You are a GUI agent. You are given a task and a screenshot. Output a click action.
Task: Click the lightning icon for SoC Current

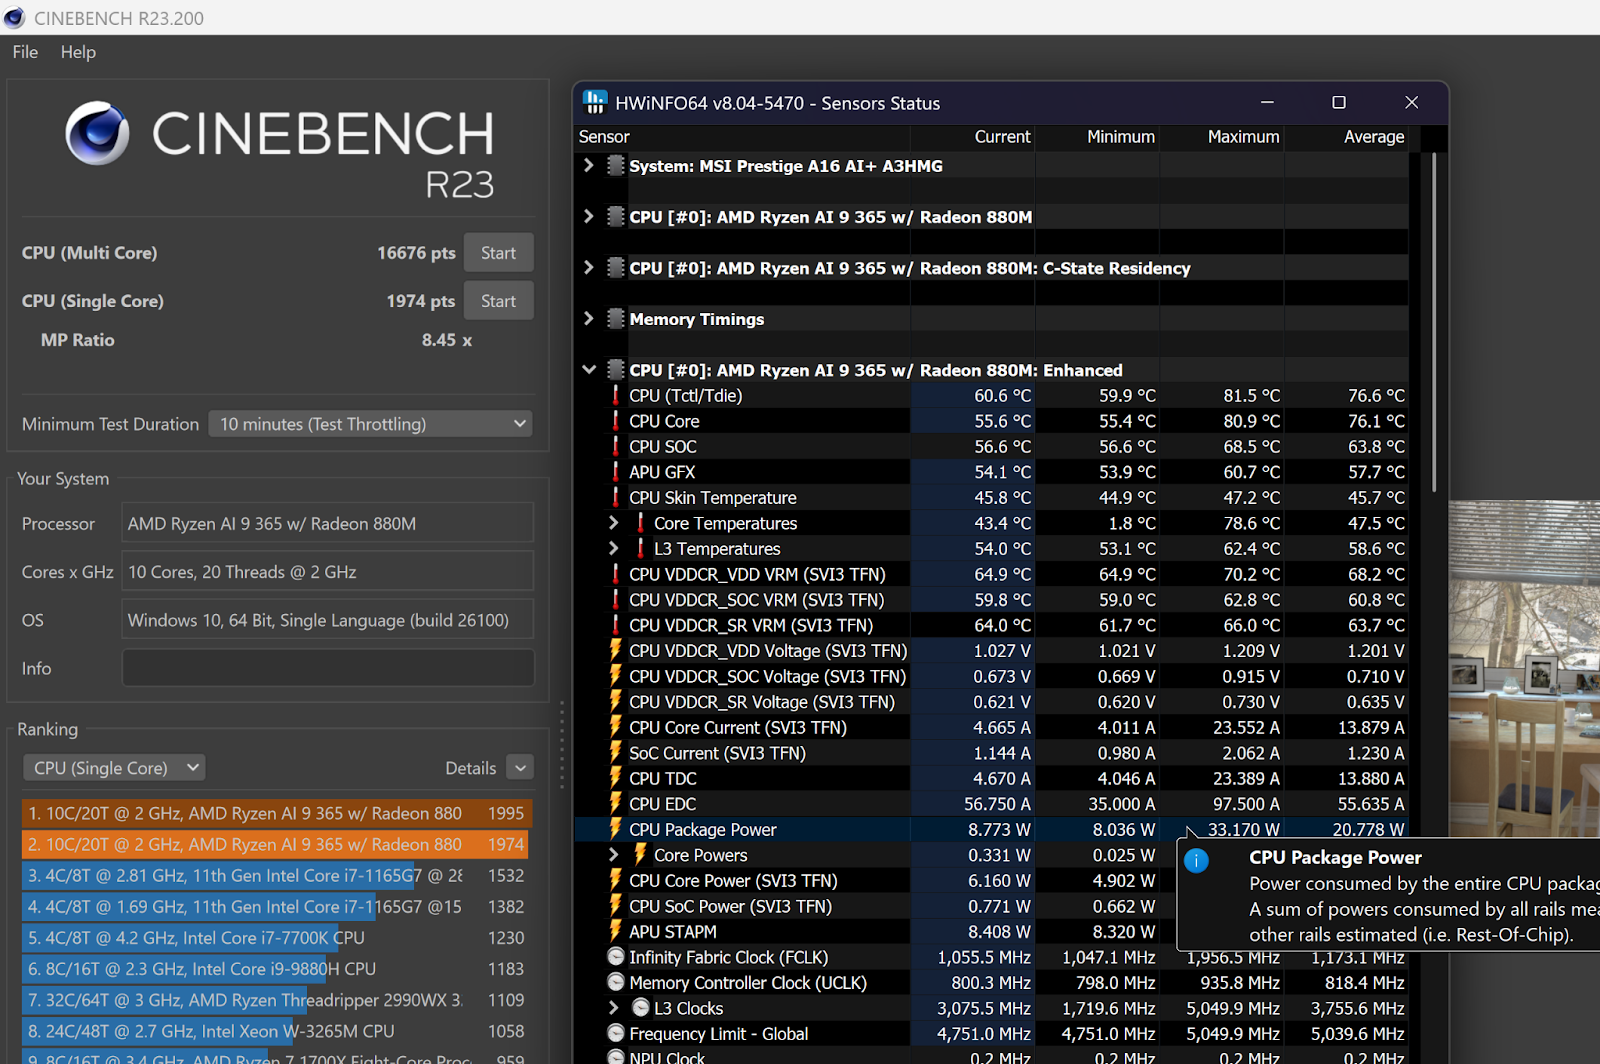coord(616,753)
